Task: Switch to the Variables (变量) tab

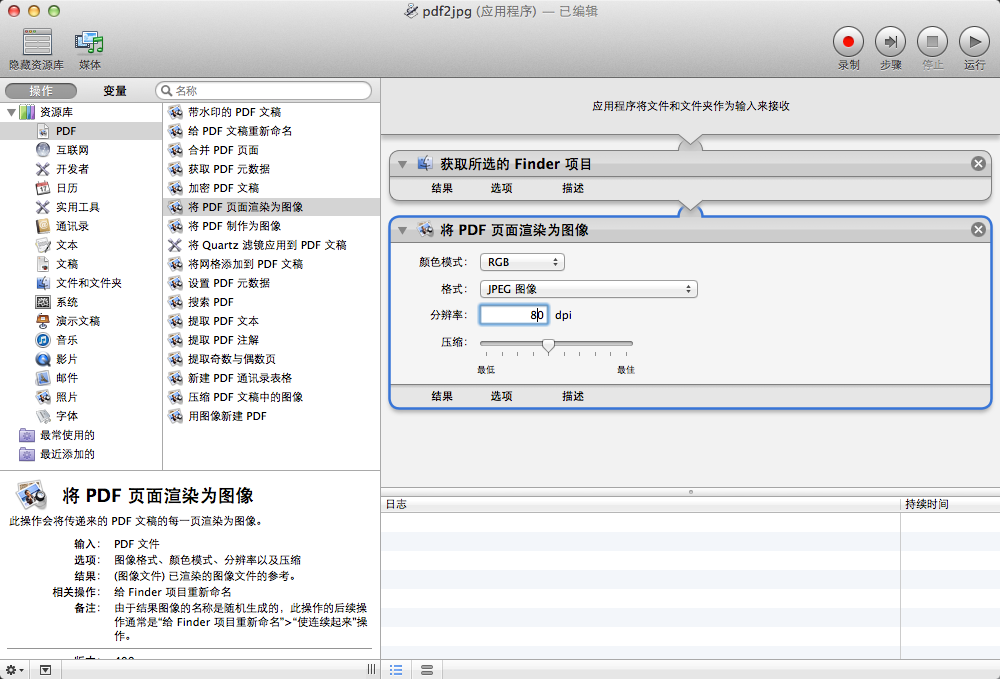Action: (x=115, y=91)
